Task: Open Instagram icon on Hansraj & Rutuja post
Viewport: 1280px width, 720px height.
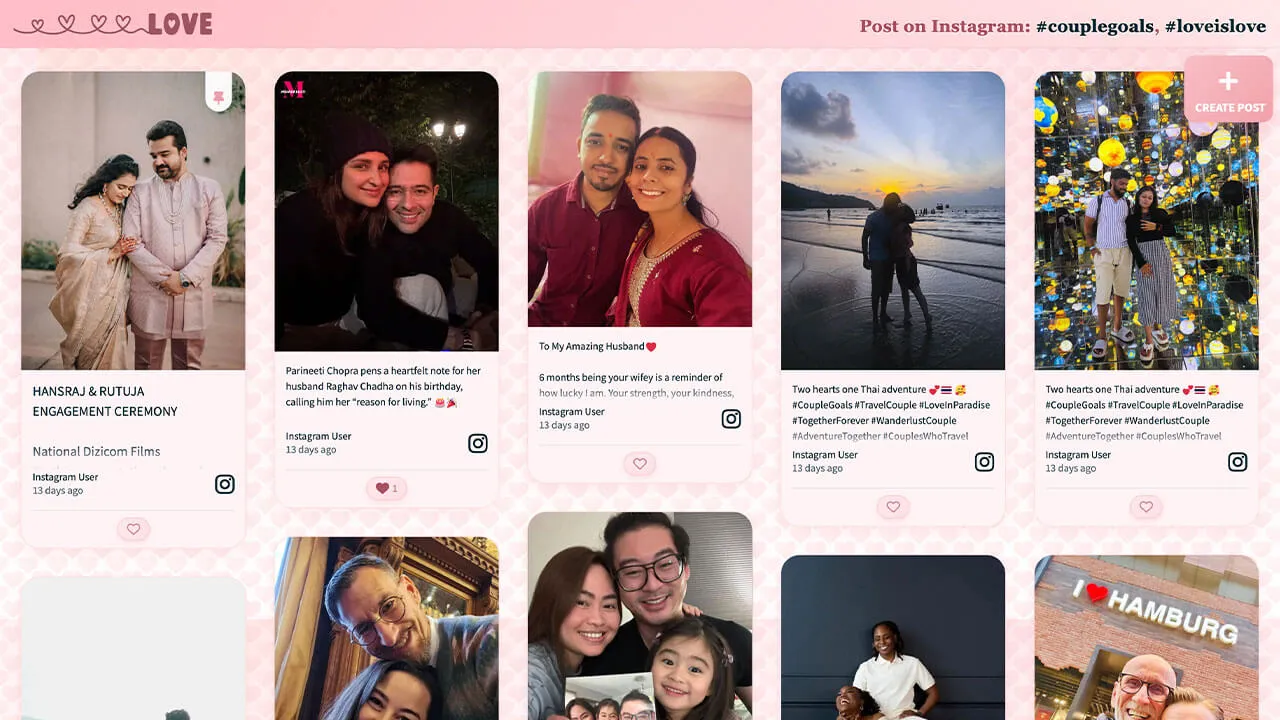Action: pos(225,484)
